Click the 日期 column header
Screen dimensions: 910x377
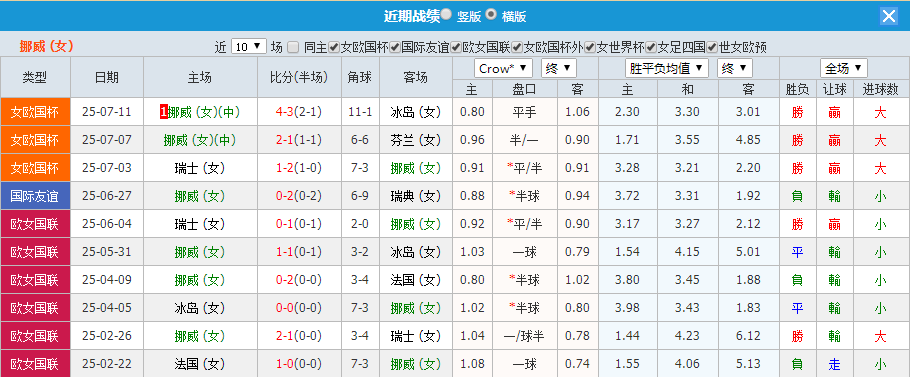107,77
